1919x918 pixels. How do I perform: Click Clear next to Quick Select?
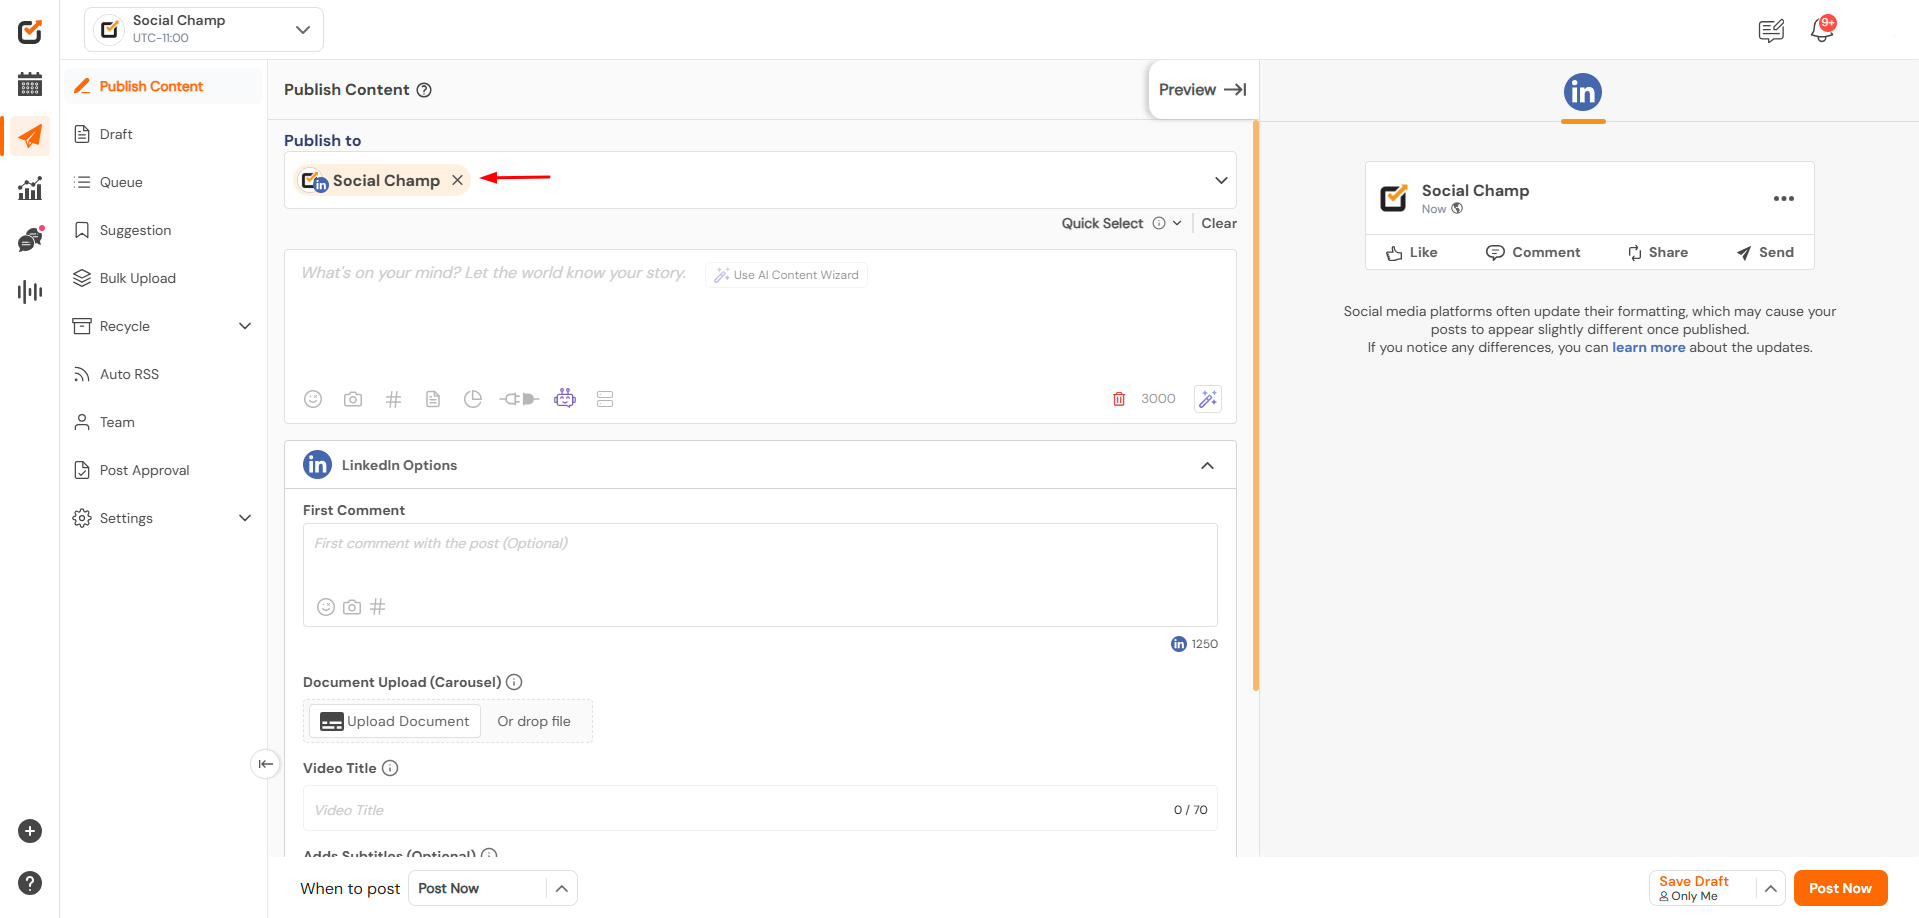1219,224
